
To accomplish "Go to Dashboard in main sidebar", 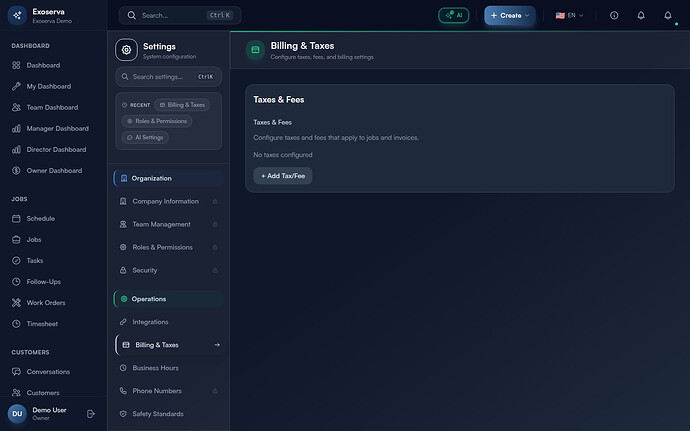I will point(54,65).
